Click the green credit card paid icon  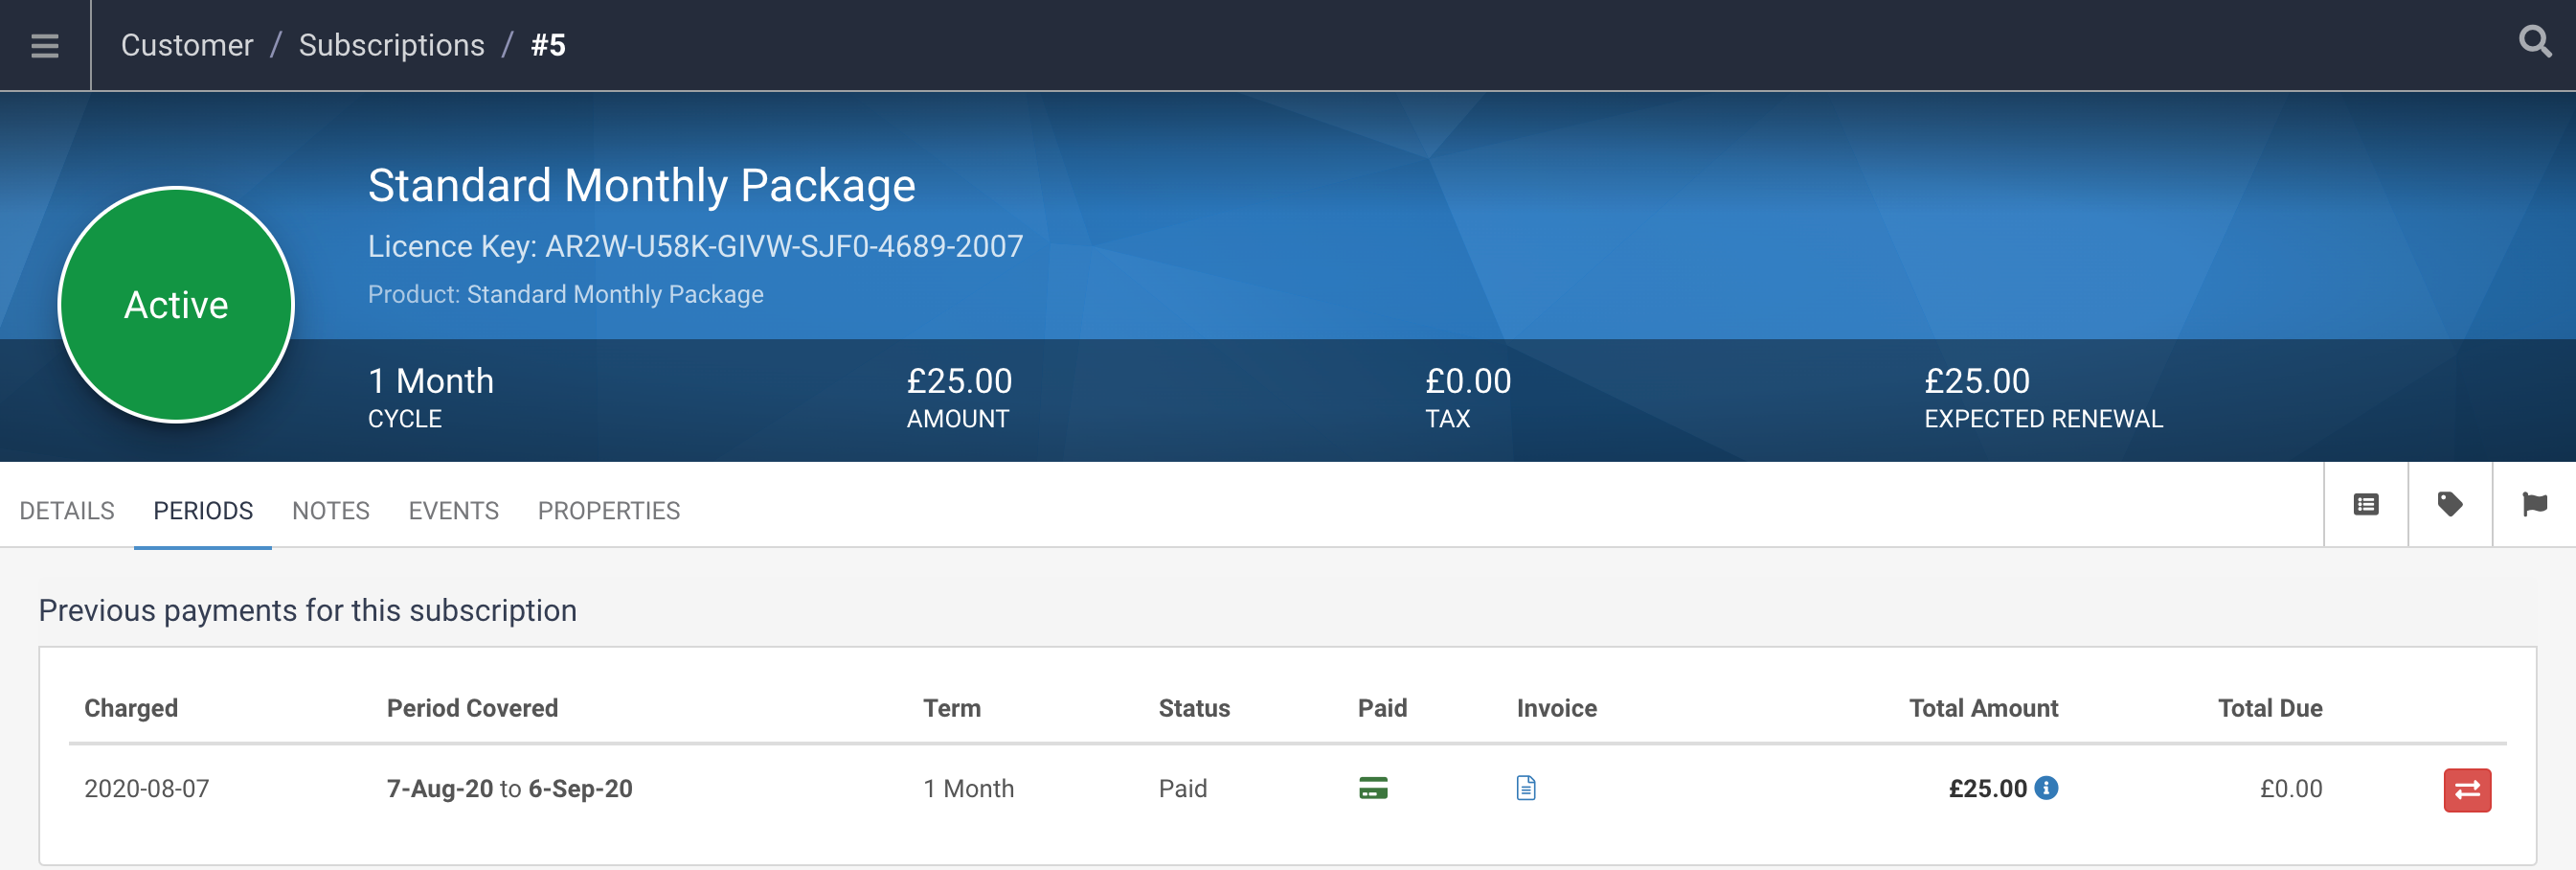coord(1373,788)
